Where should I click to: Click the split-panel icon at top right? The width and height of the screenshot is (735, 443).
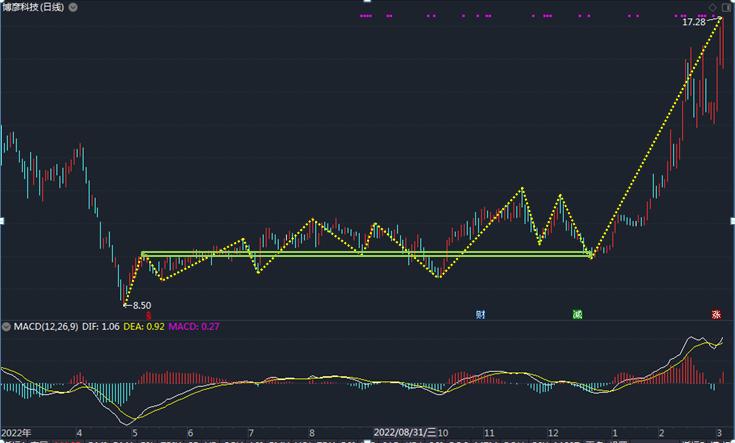coord(726,7)
